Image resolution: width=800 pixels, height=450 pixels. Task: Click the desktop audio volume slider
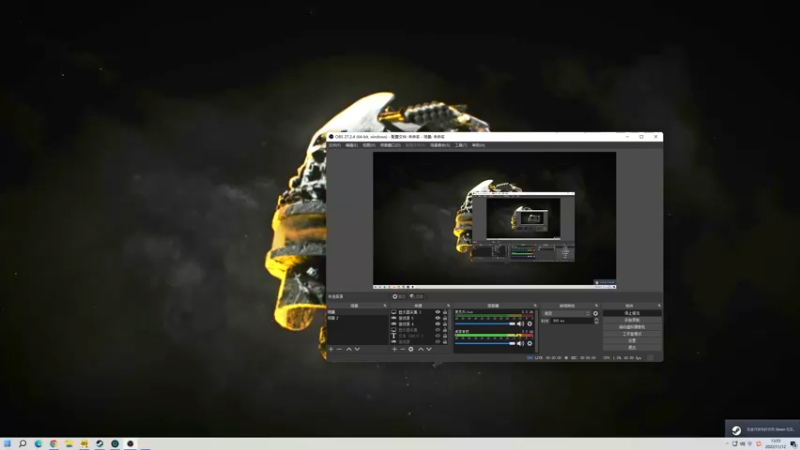pyautogui.click(x=485, y=343)
